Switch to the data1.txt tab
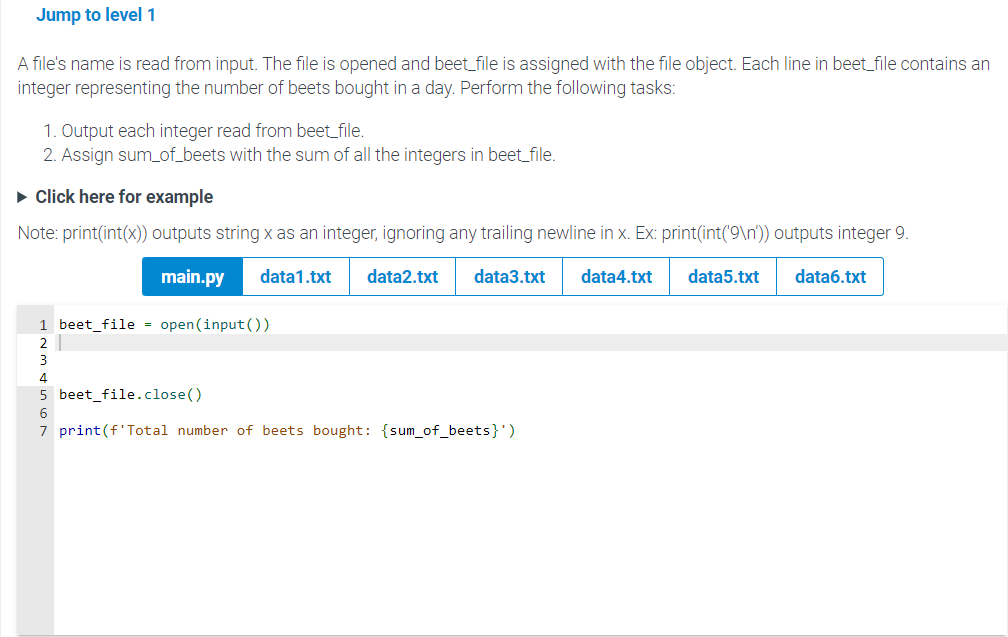1008x637 pixels. (x=295, y=276)
